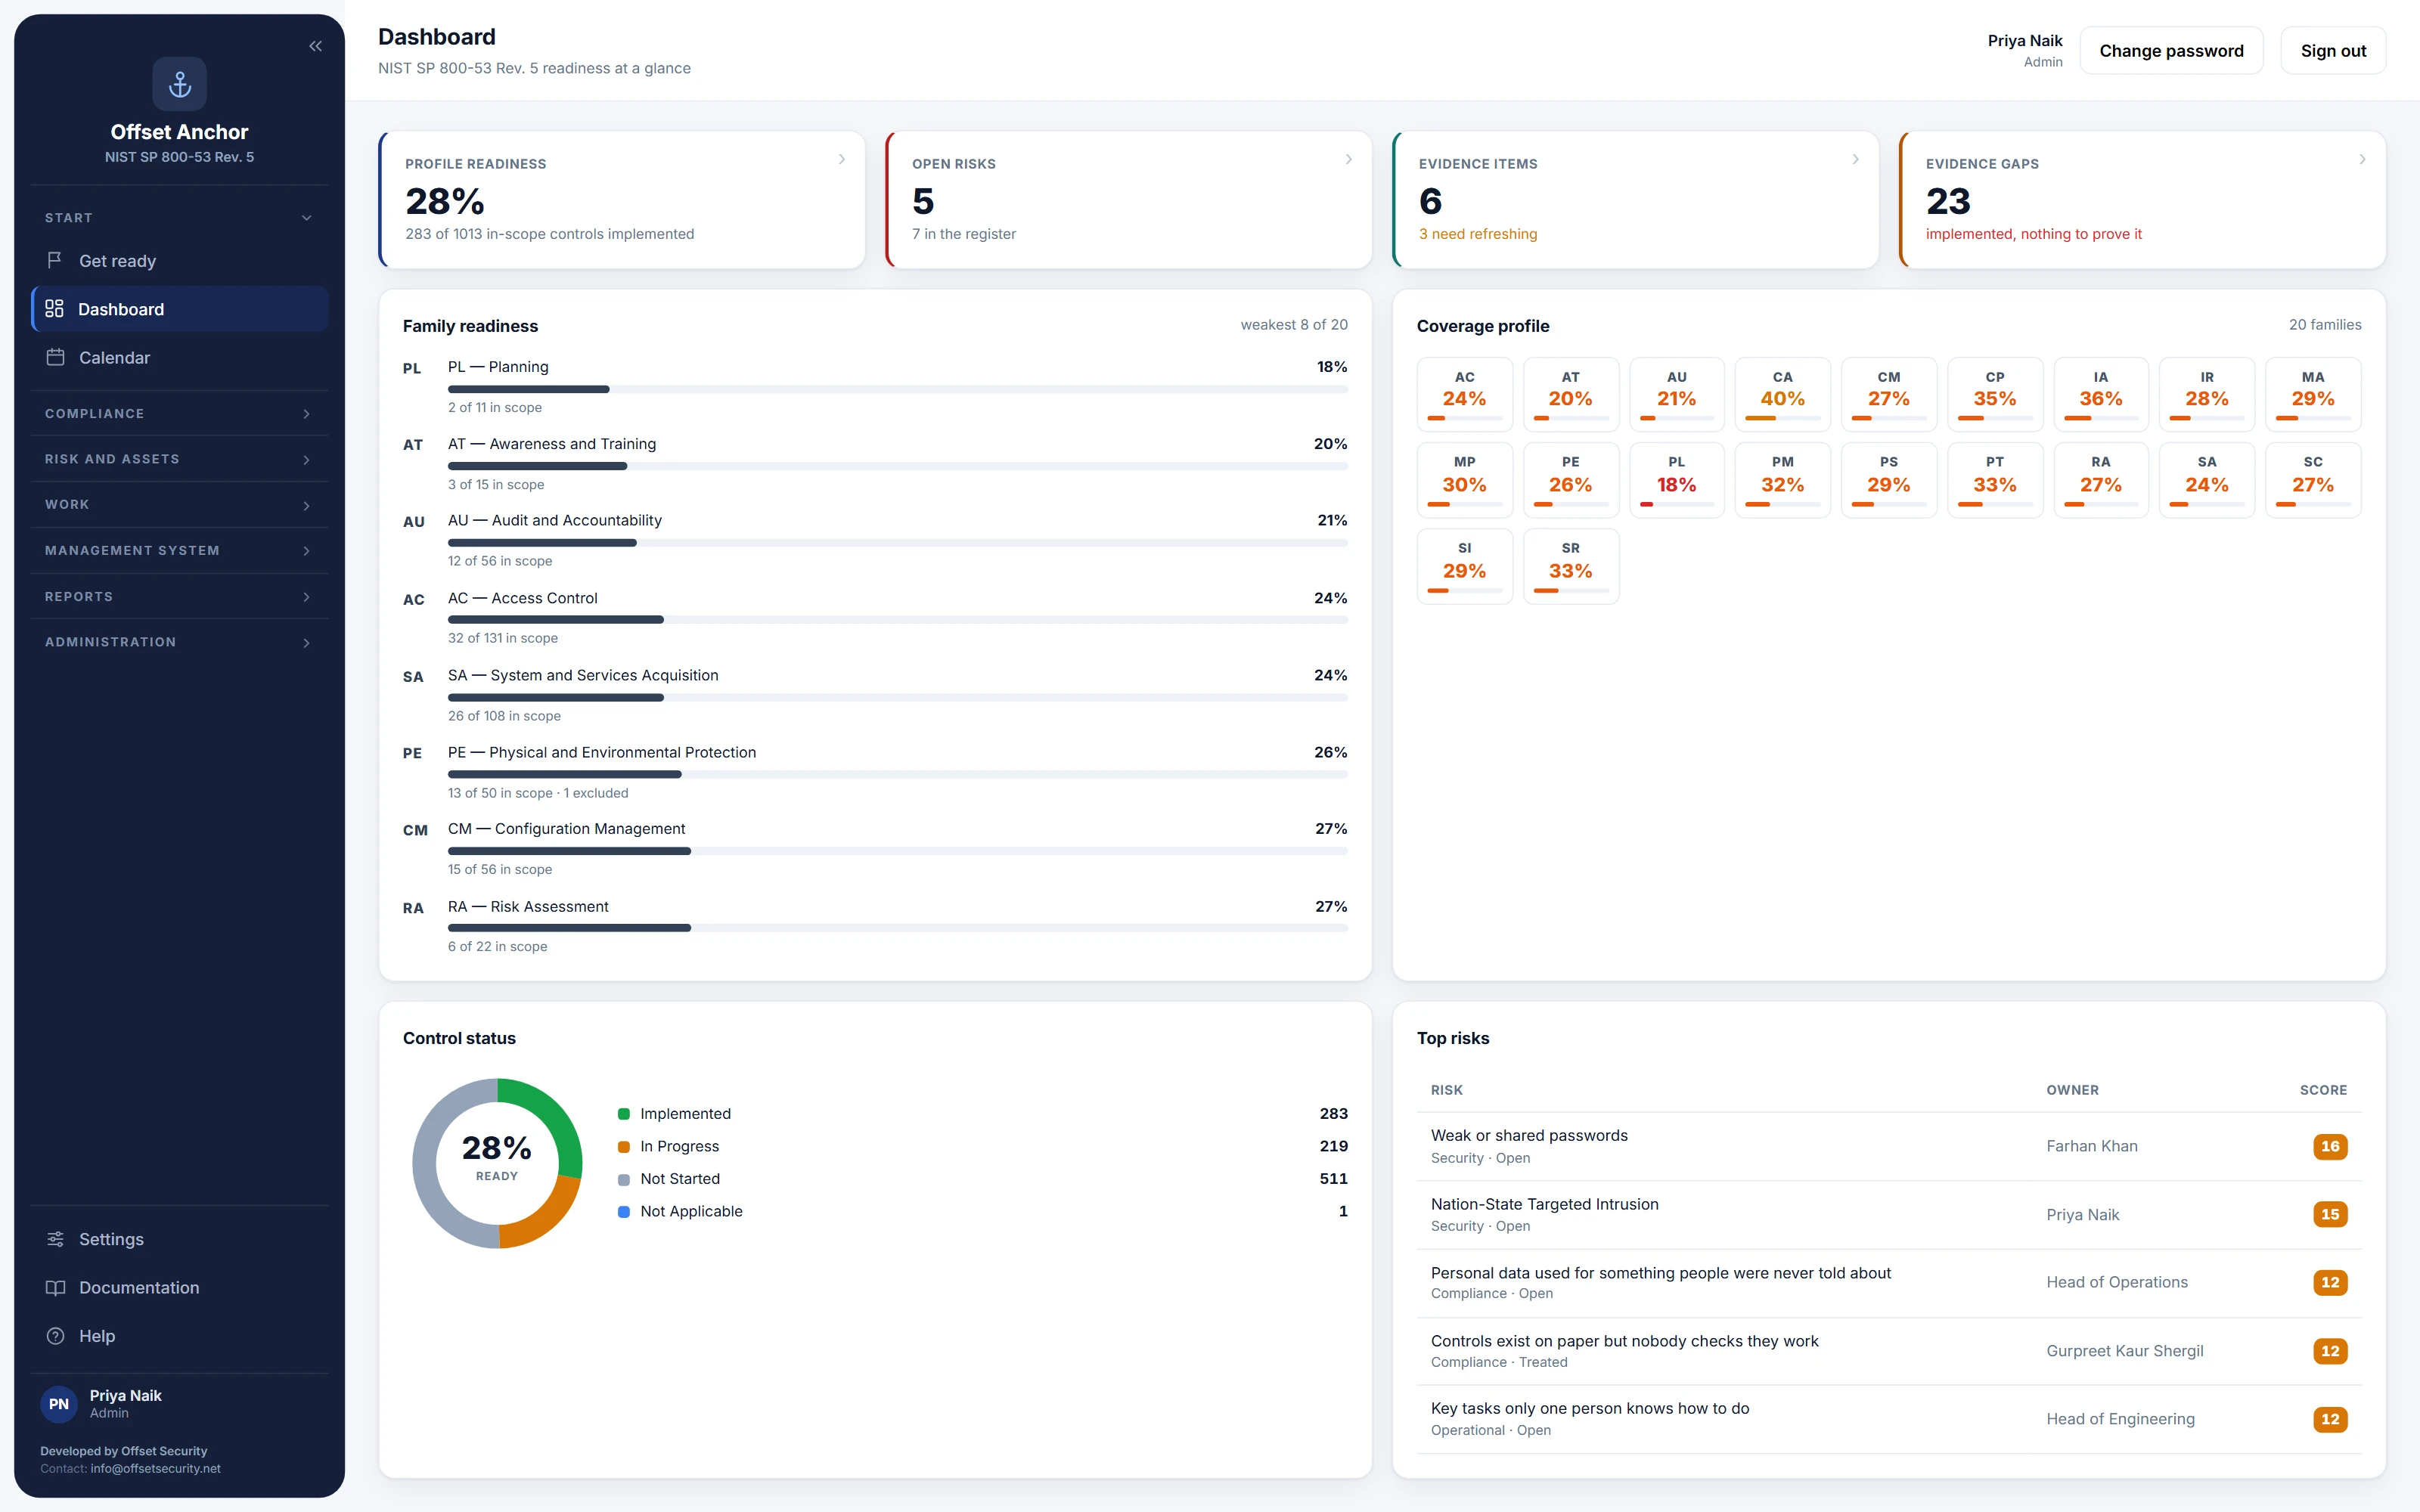Click the score badge 15
This screenshot has height=1512, width=2420.
(2330, 1214)
